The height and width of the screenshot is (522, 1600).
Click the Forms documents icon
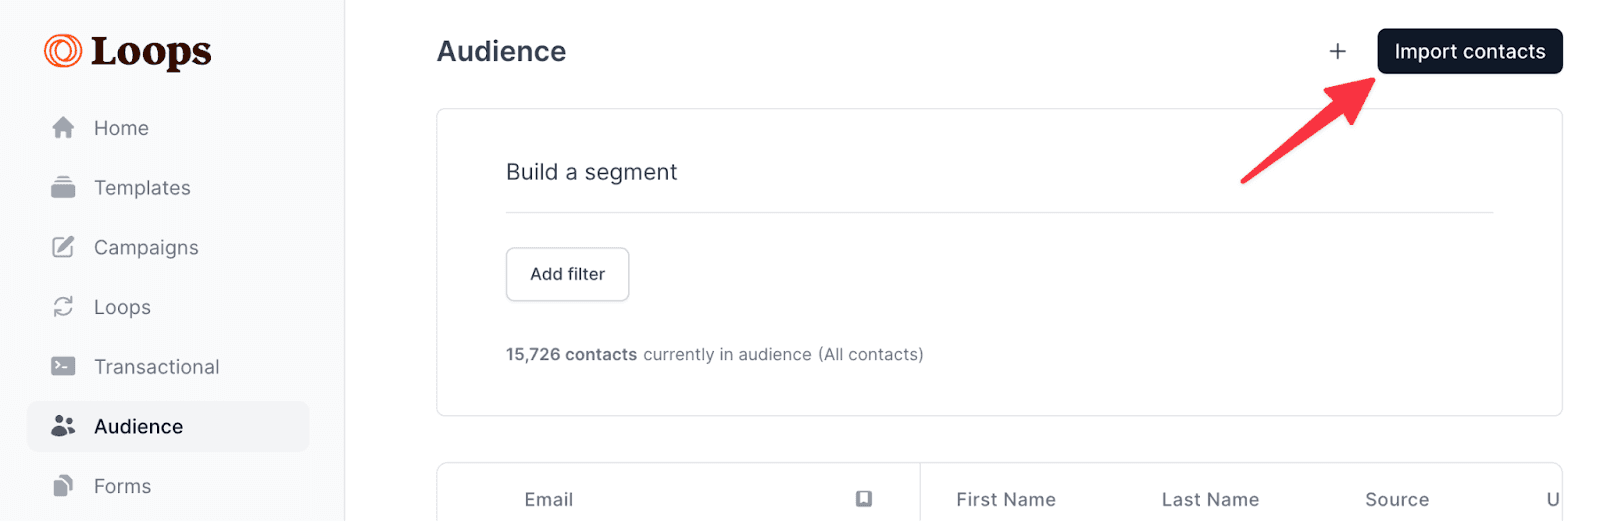click(63, 486)
